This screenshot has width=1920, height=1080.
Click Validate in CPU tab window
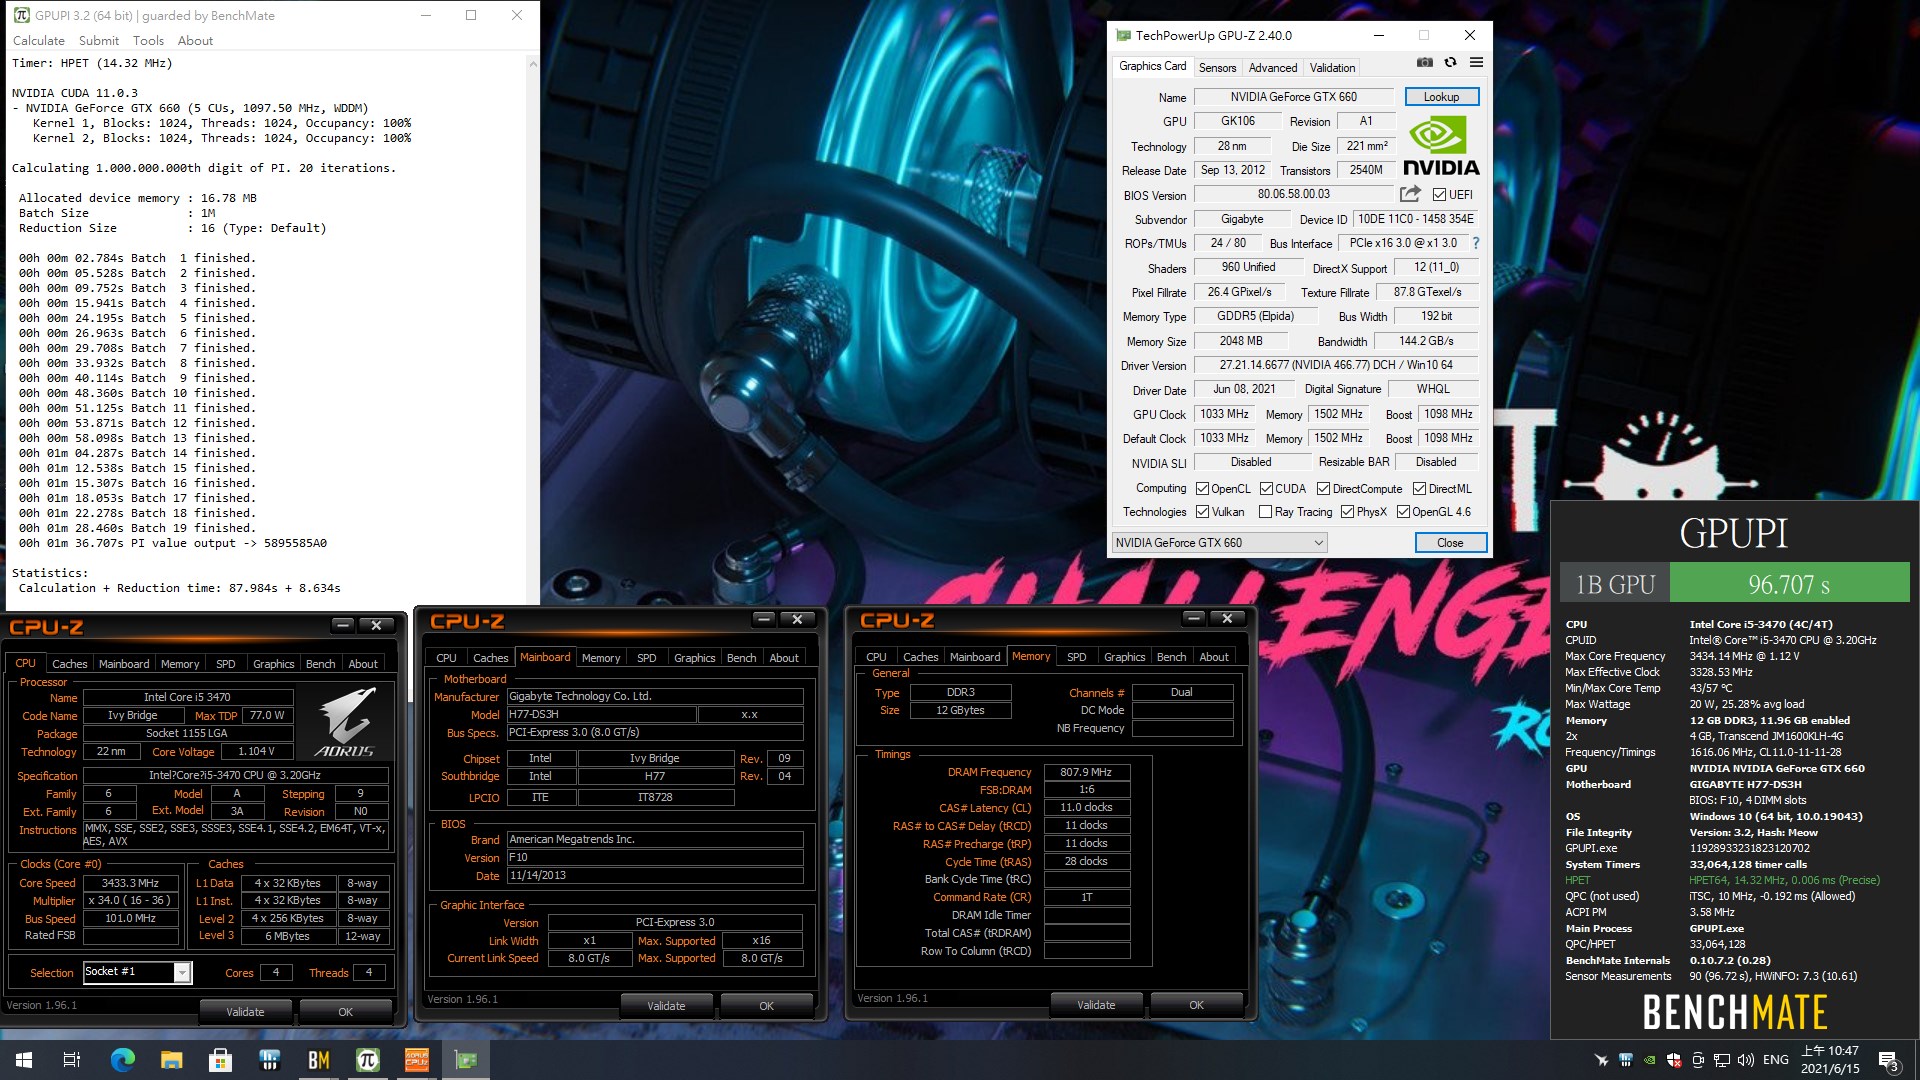pos(245,1011)
